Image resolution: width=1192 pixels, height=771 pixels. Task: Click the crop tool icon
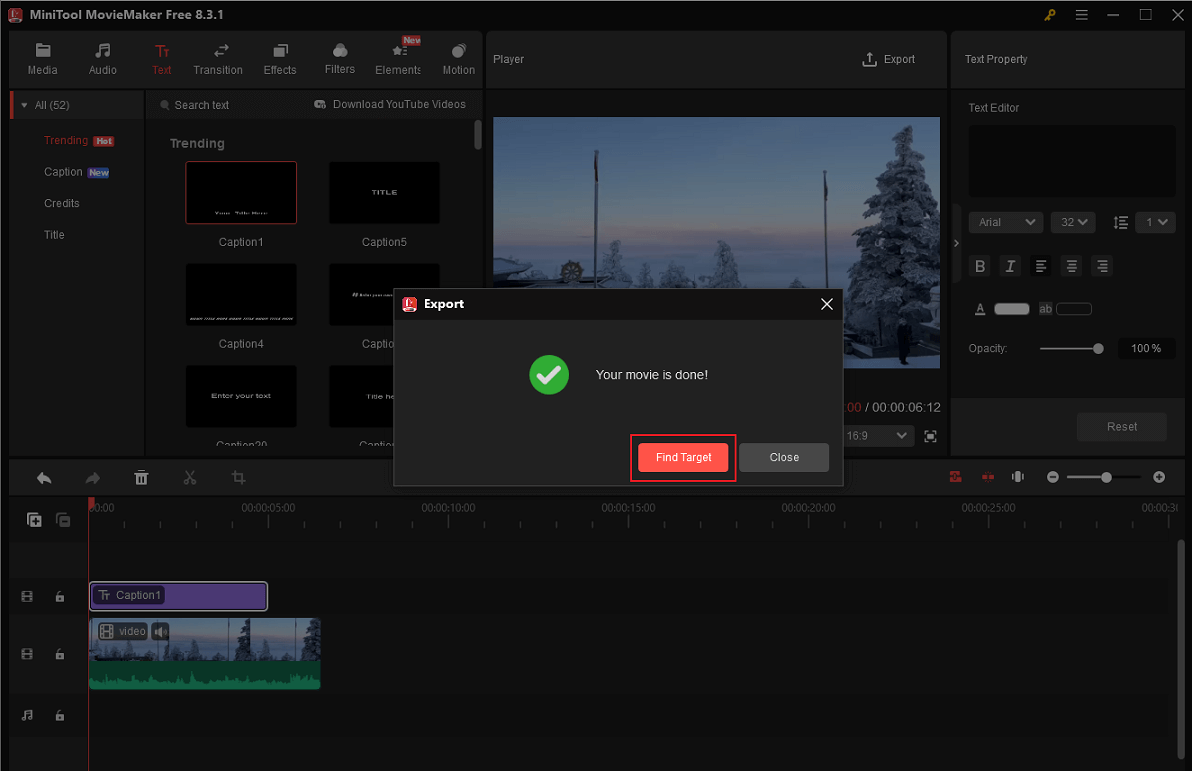point(238,478)
